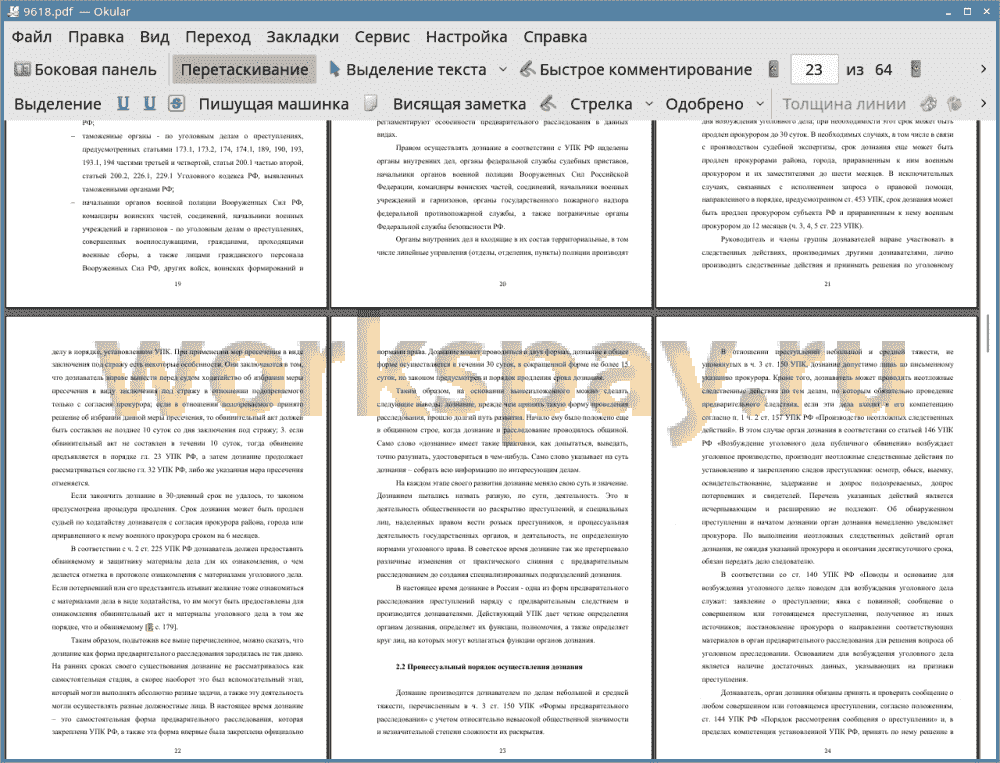
Task: Click the note icon before Висящая заметка
Action: (371, 103)
